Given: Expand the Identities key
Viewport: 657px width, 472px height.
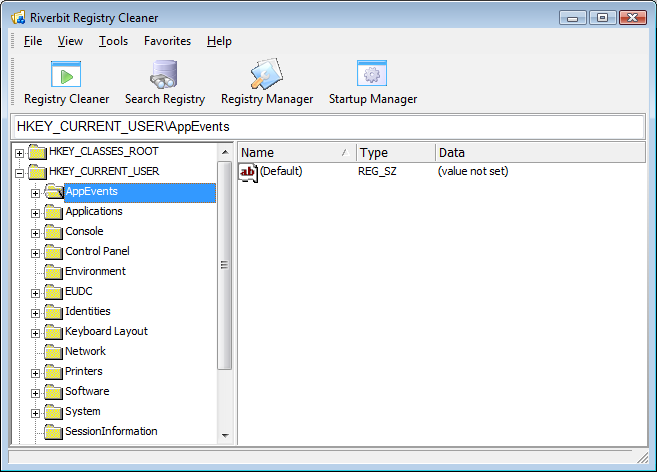Looking at the screenshot, I should click(36, 314).
